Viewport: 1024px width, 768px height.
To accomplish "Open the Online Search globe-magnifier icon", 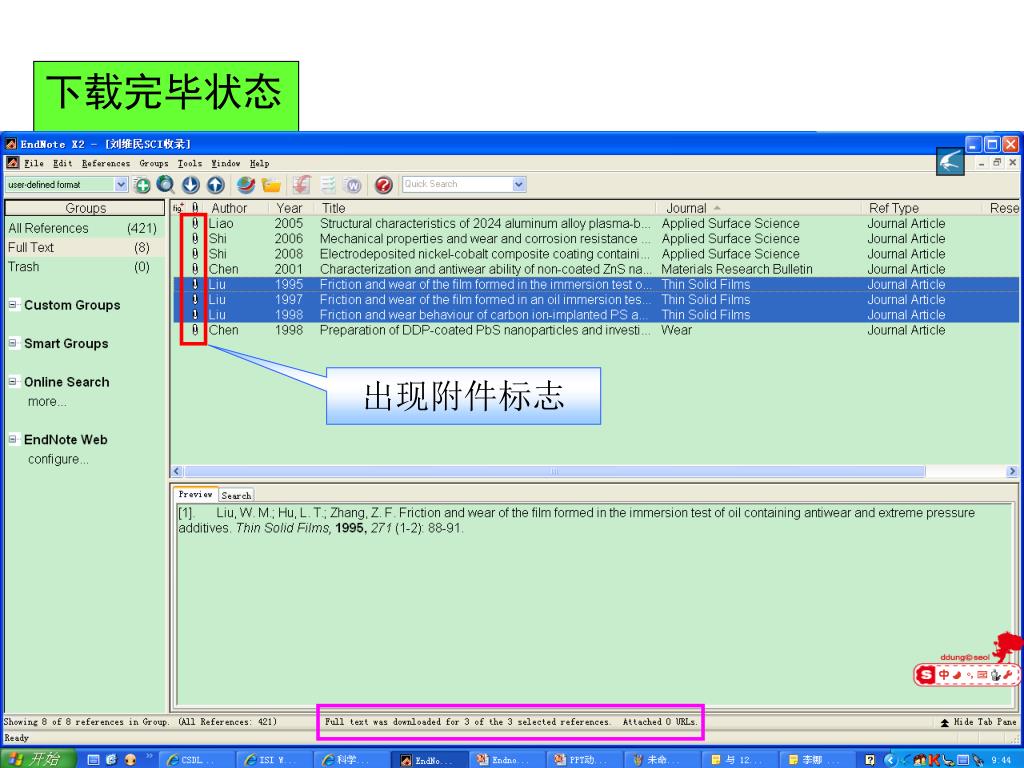I will (x=165, y=185).
